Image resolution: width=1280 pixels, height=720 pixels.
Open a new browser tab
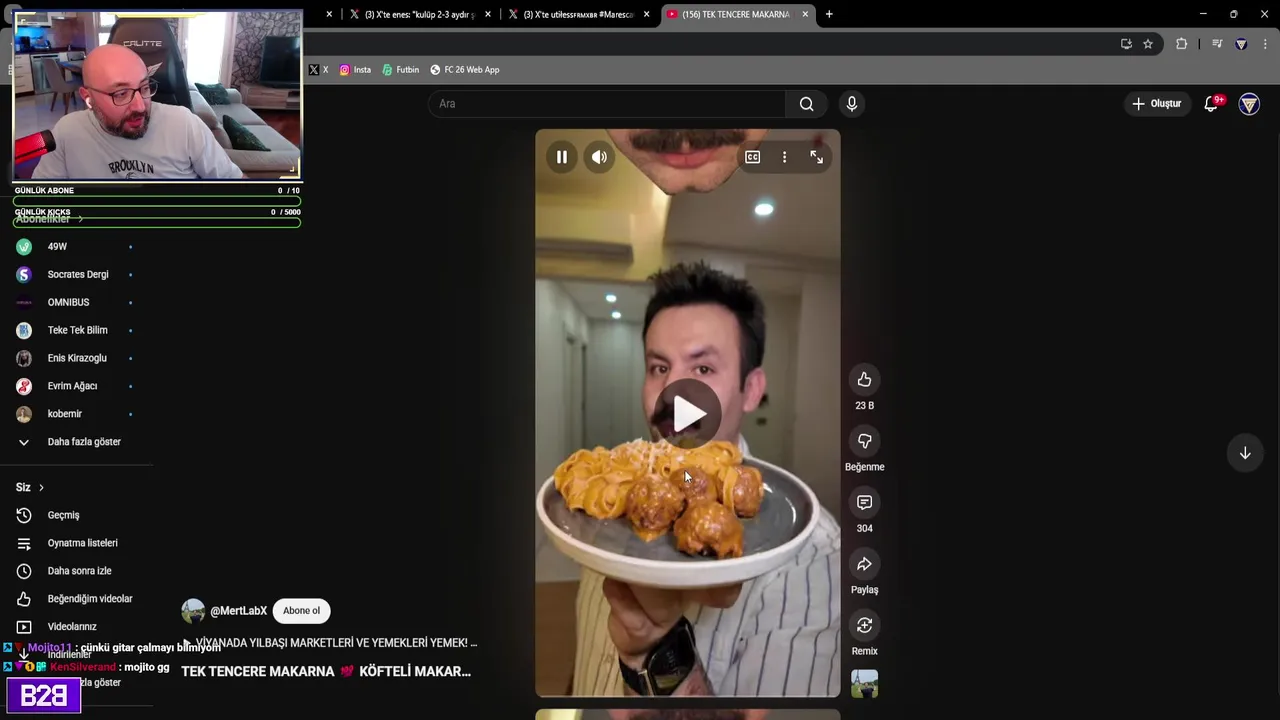click(x=829, y=14)
